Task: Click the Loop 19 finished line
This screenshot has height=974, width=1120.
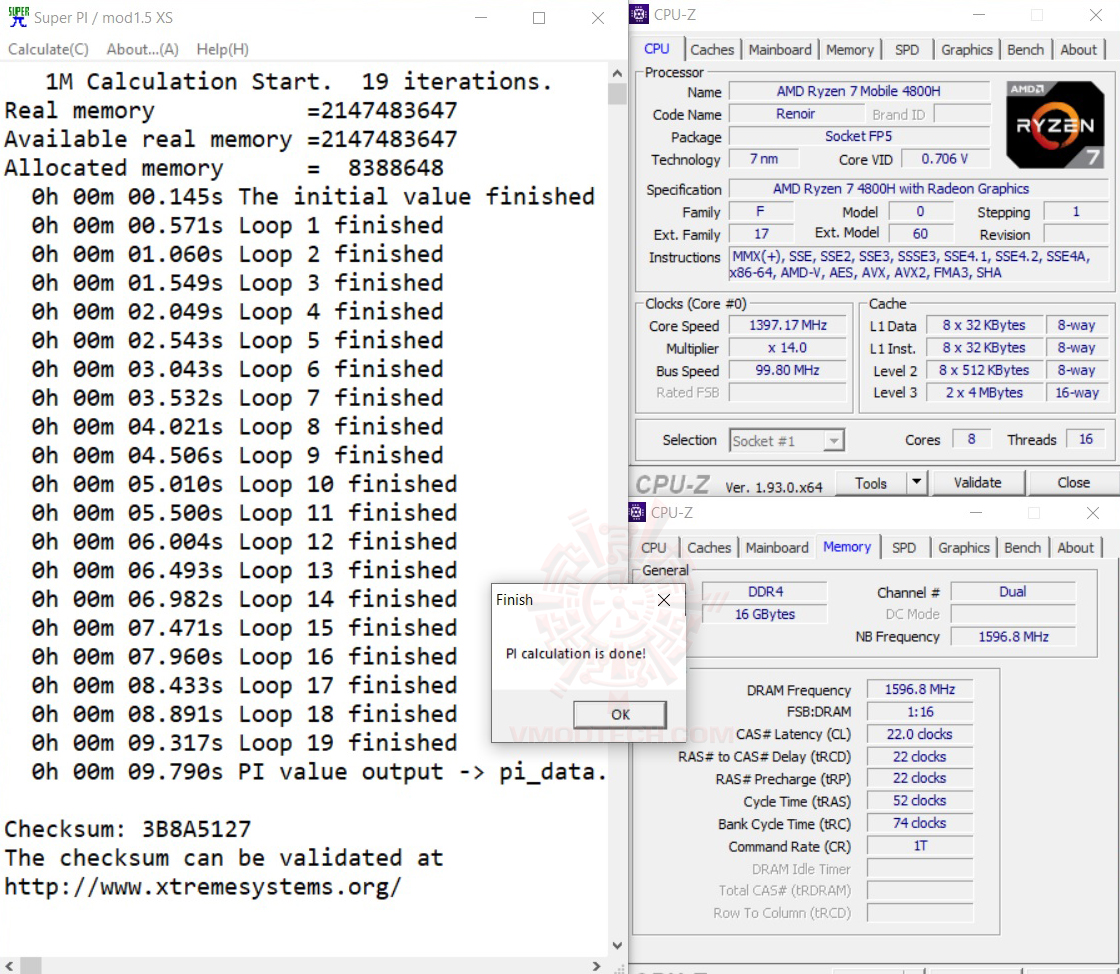Action: tap(244, 743)
